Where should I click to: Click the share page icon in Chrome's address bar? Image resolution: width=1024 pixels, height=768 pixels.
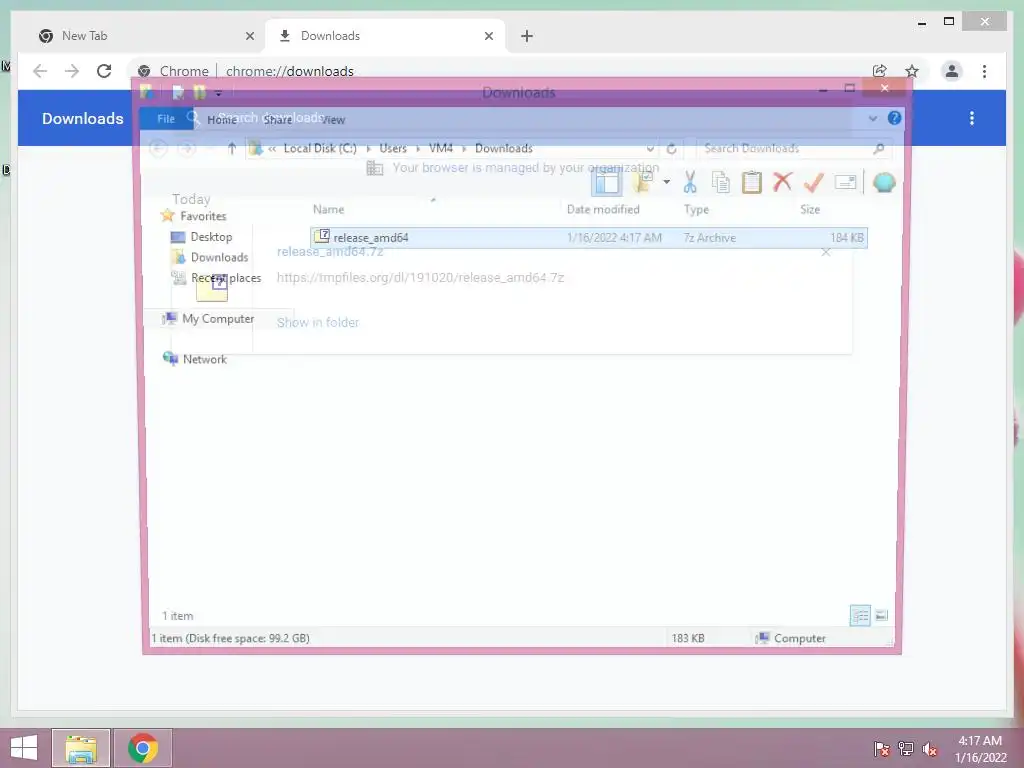pos(880,71)
